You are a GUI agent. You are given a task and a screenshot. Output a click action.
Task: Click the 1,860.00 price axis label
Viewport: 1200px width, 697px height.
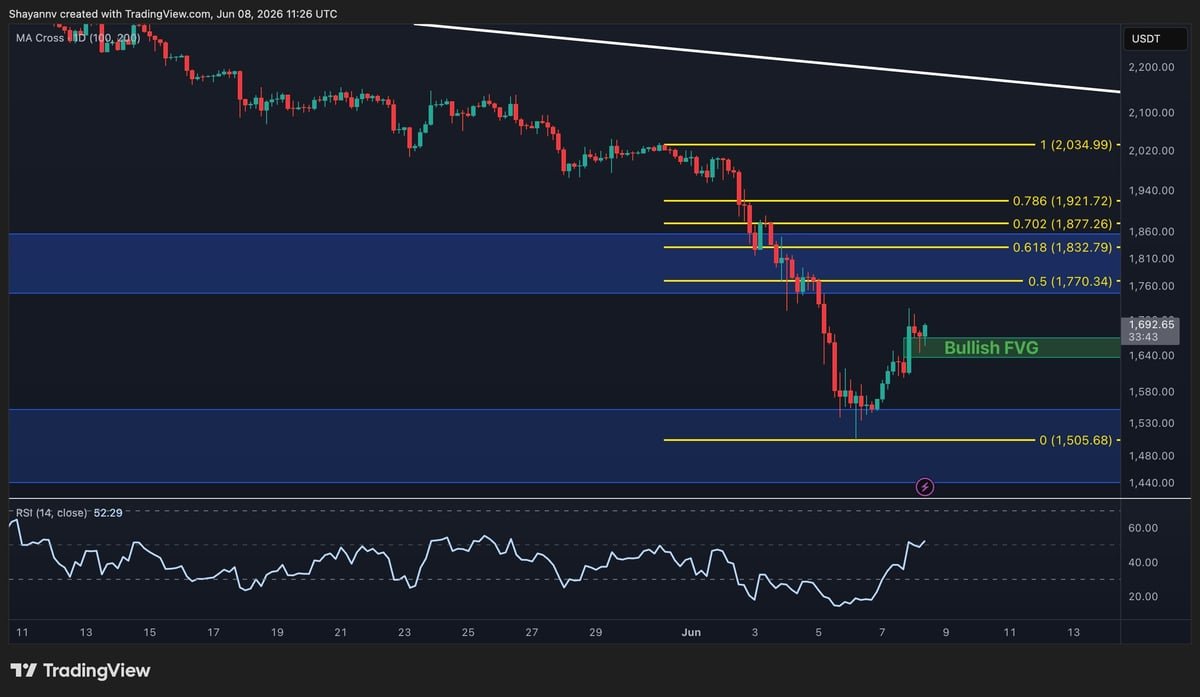tap(1151, 231)
